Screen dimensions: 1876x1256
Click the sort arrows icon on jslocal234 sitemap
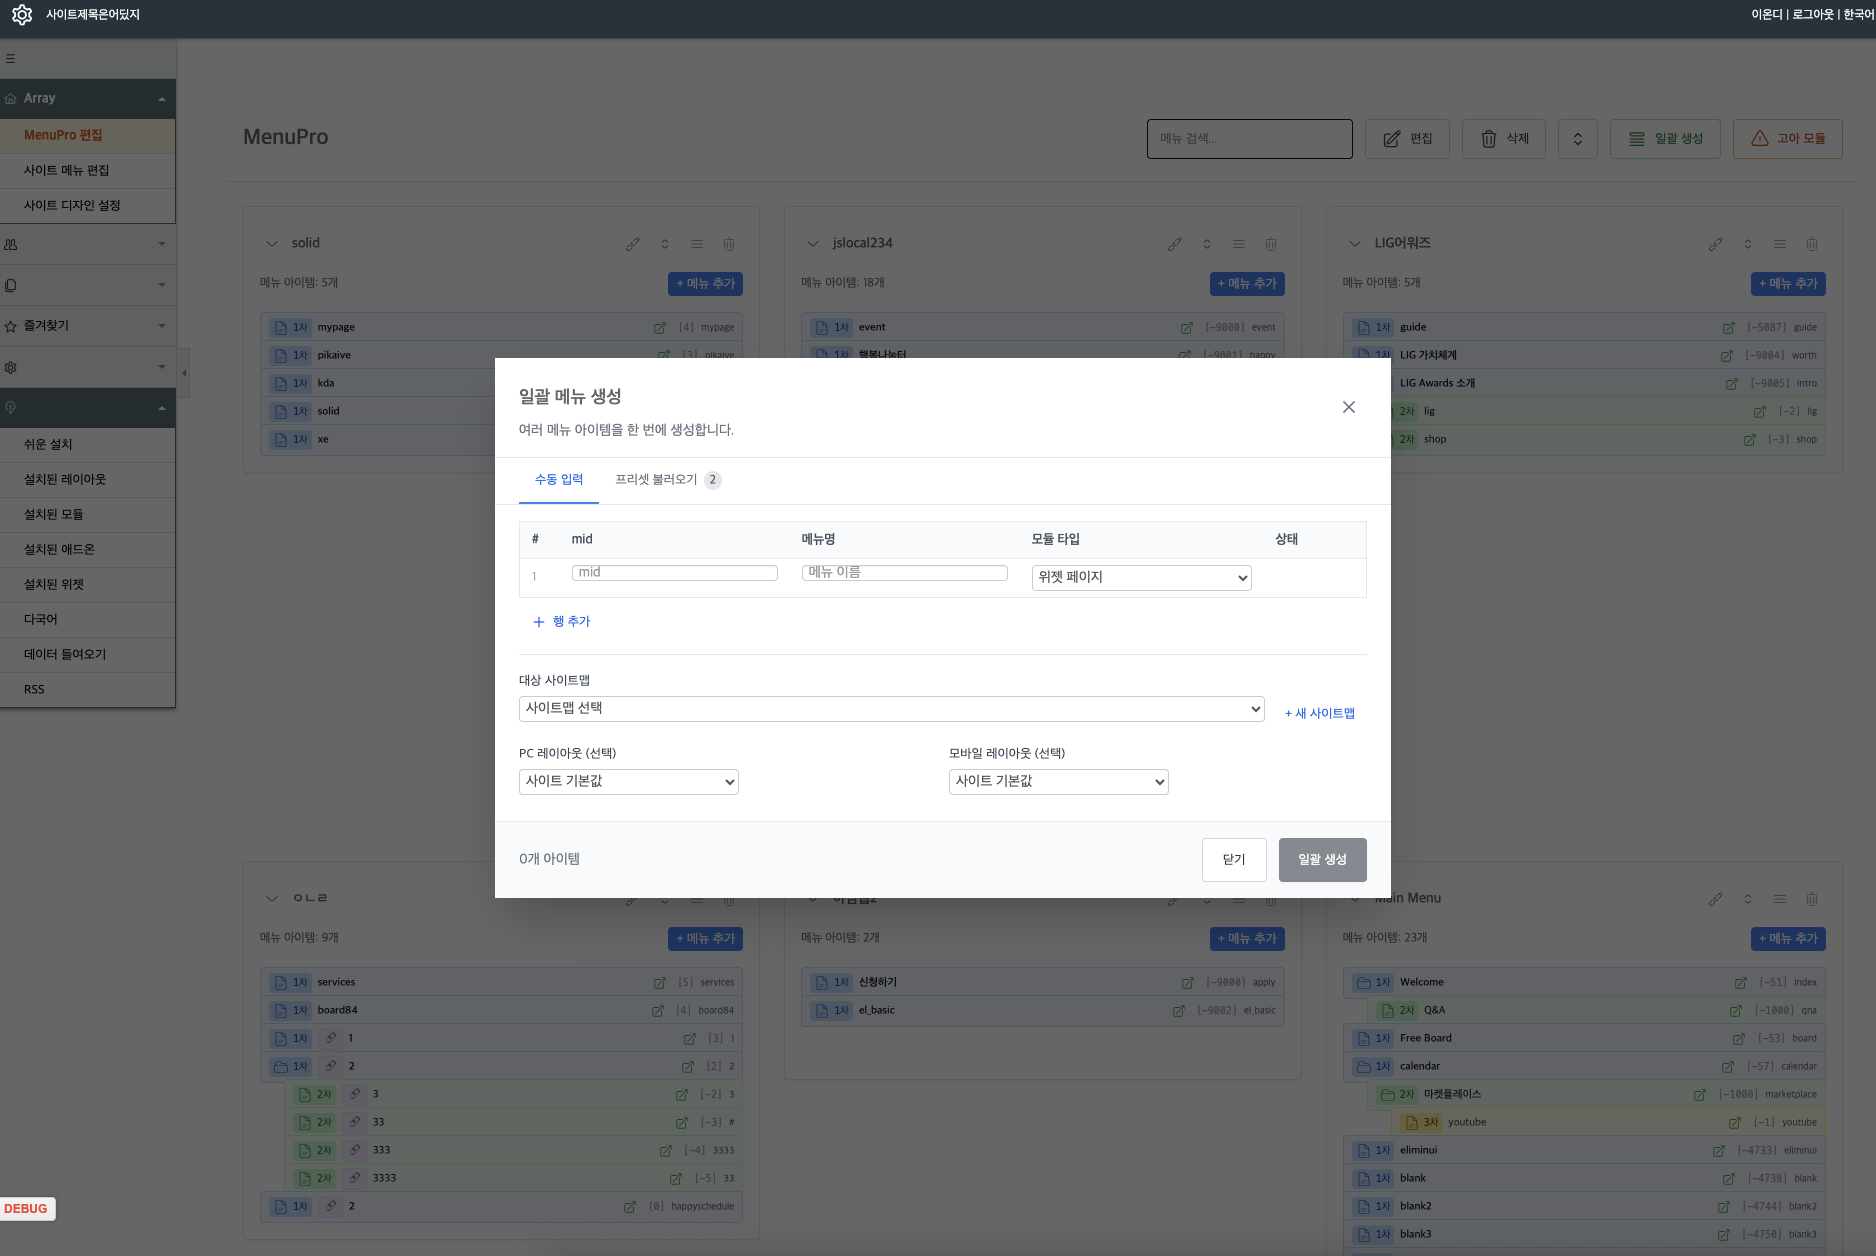click(x=1207, y=244)
